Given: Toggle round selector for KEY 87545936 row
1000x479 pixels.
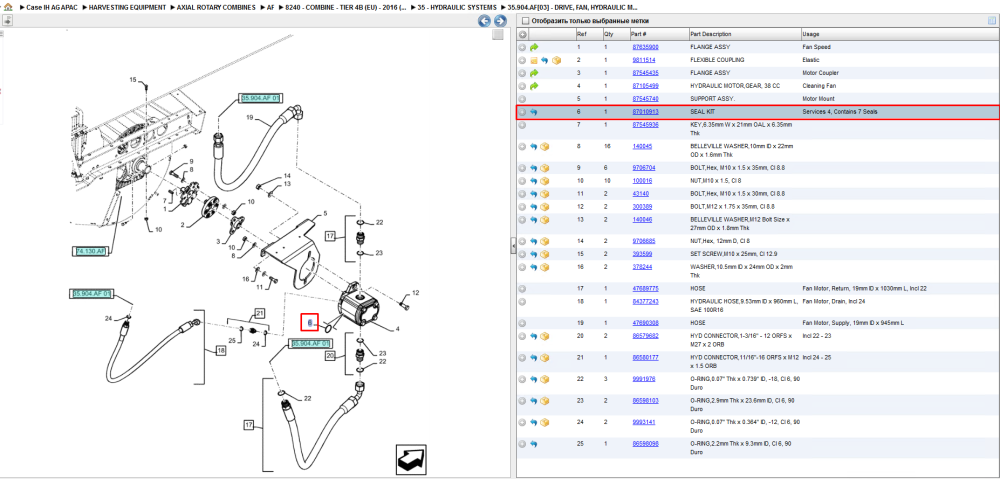Looking at the screenshot, I should click(x=522, y=125).
